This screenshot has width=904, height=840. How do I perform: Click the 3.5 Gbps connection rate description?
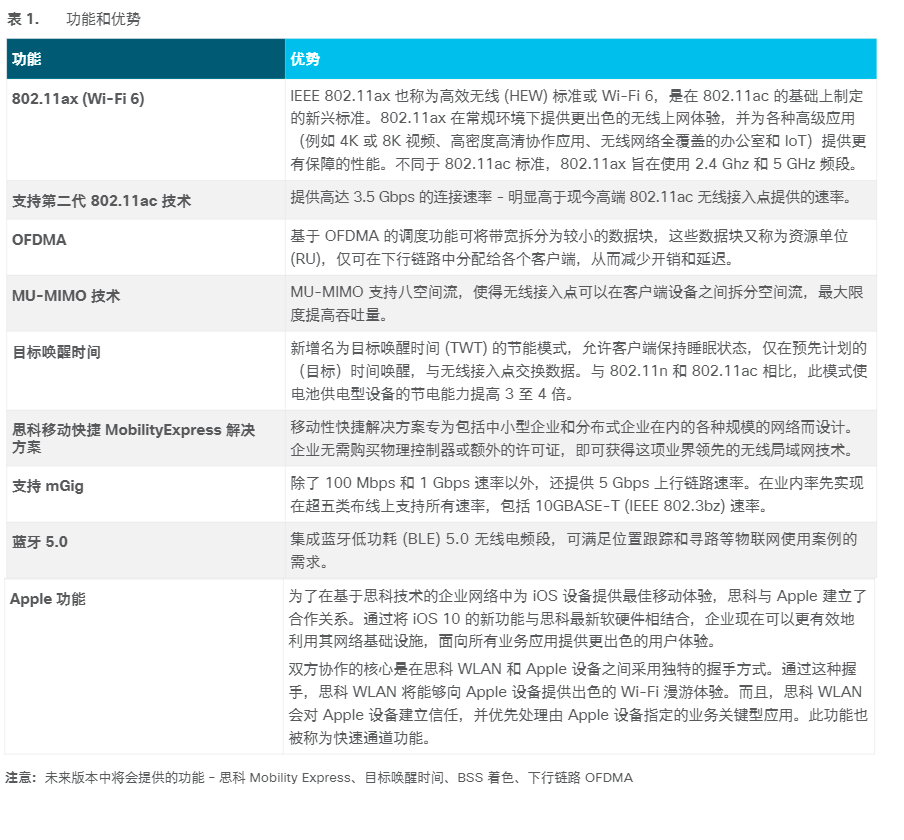[x=571, y=197]
